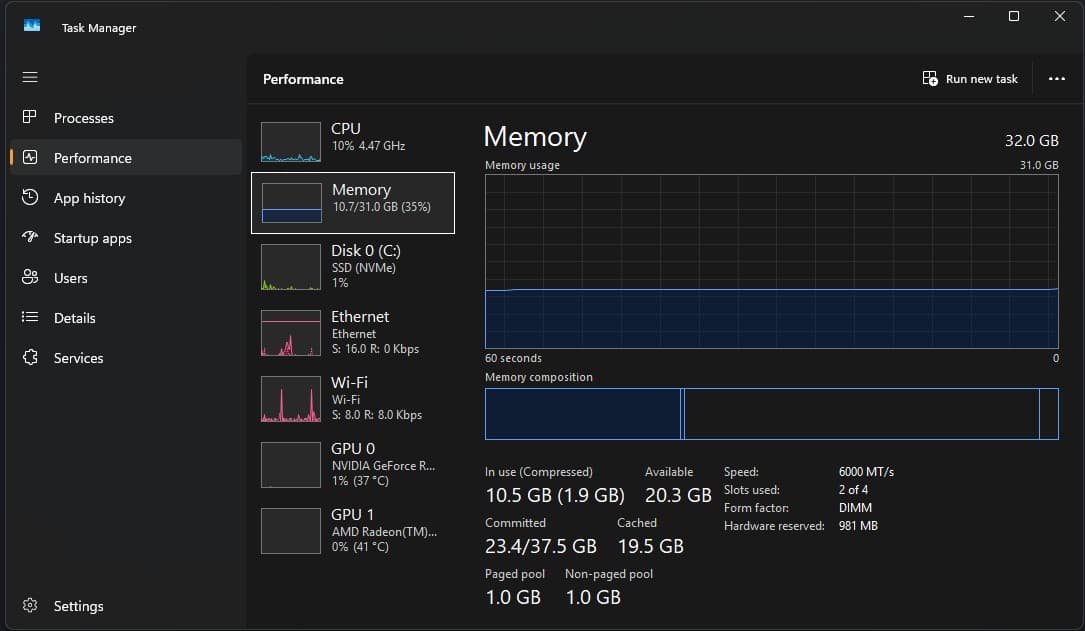Select the CPU usage graph thumbnail
This screenshot has width=1085, height=631.
pyautogui.click(x=290, y=142)
